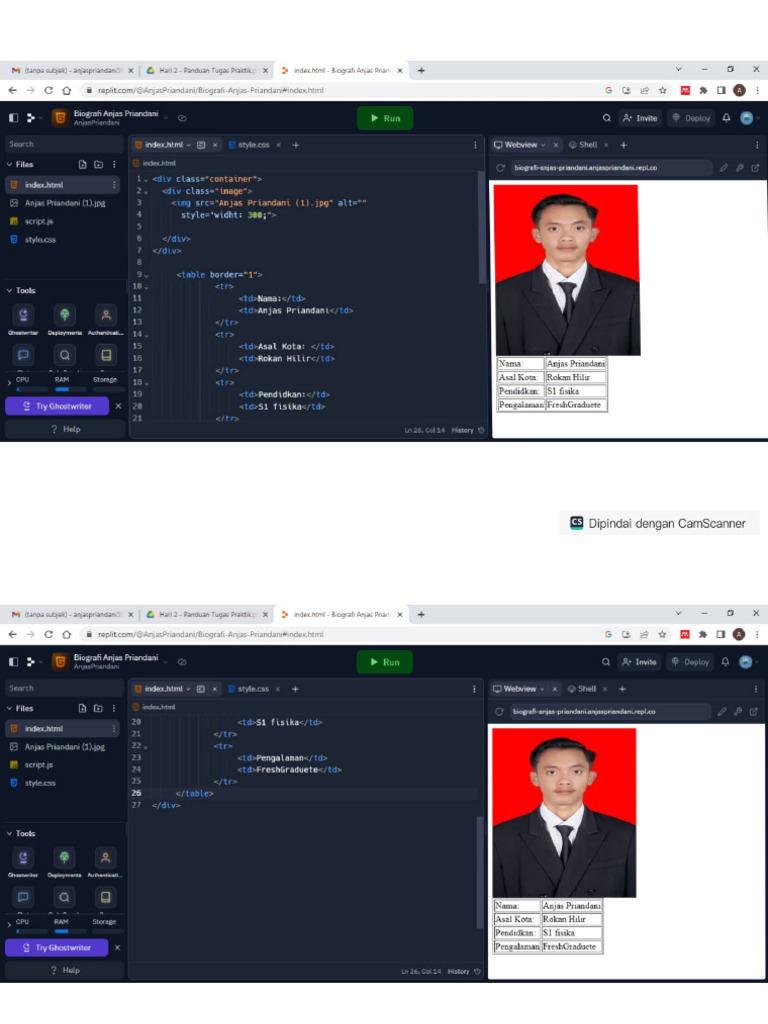
Task: Select the Gmail tanpa subjek browser tab, lower Chrome
Action: click(71, 615)
